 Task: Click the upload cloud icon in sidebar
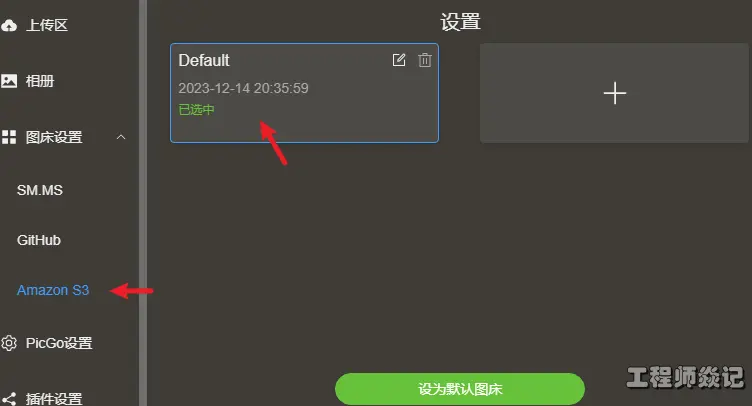point(9,25)
